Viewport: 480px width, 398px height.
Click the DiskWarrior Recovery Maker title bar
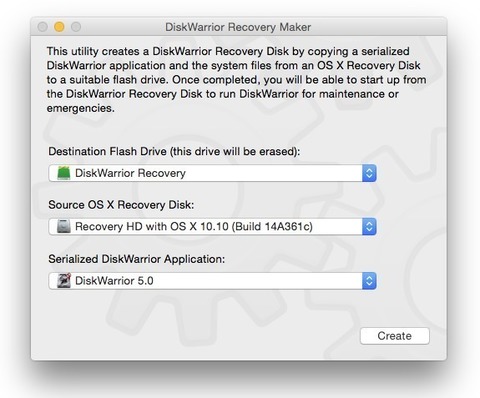pos(238,27)
